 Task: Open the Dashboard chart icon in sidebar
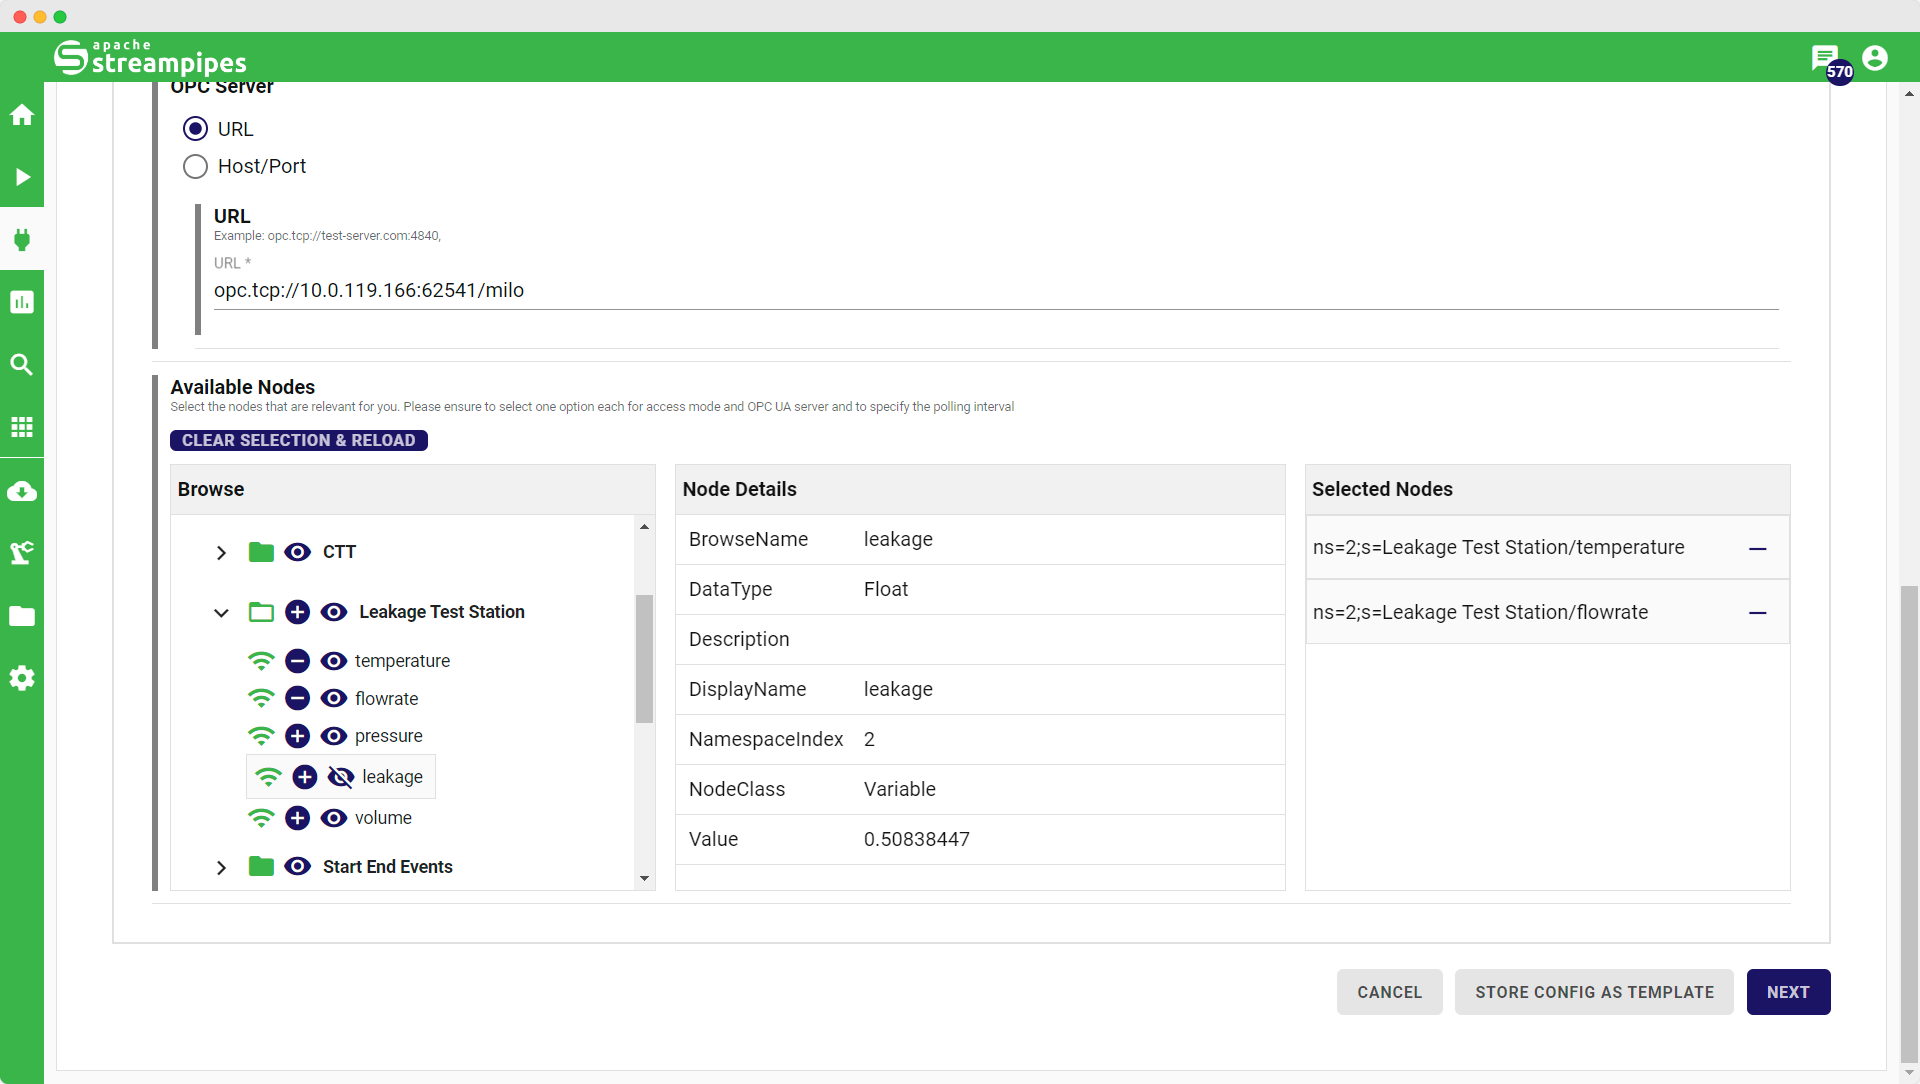coord(22,302)
